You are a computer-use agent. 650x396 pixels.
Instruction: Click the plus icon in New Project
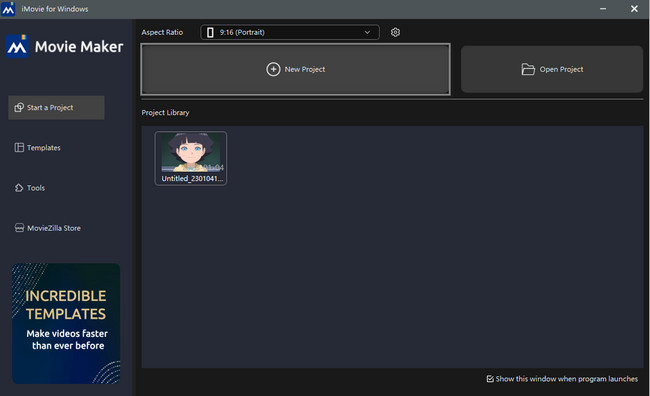pos(273,69)
